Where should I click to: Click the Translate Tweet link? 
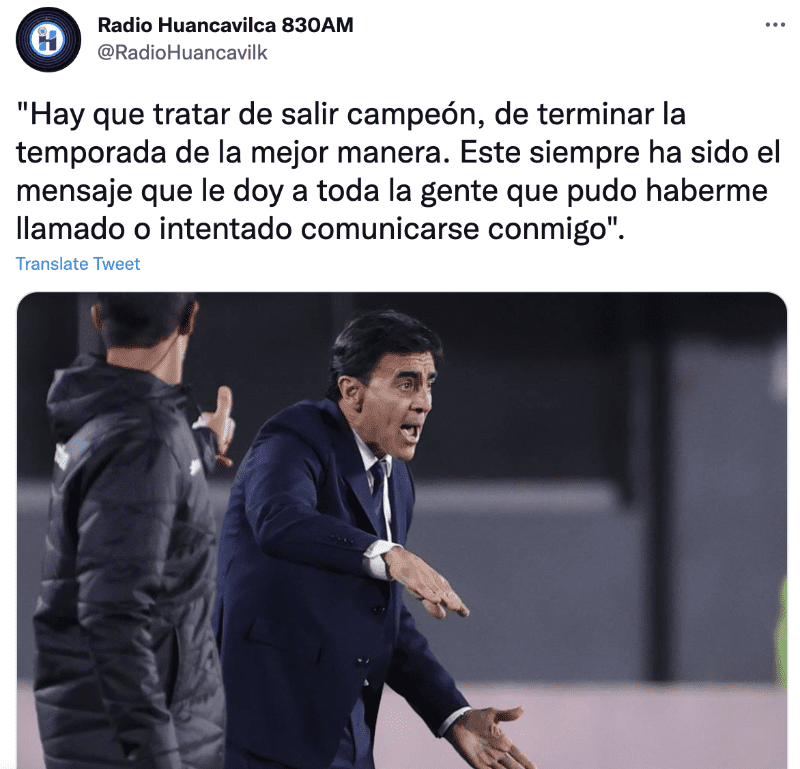pyautogui.click(x=78, y=264)
